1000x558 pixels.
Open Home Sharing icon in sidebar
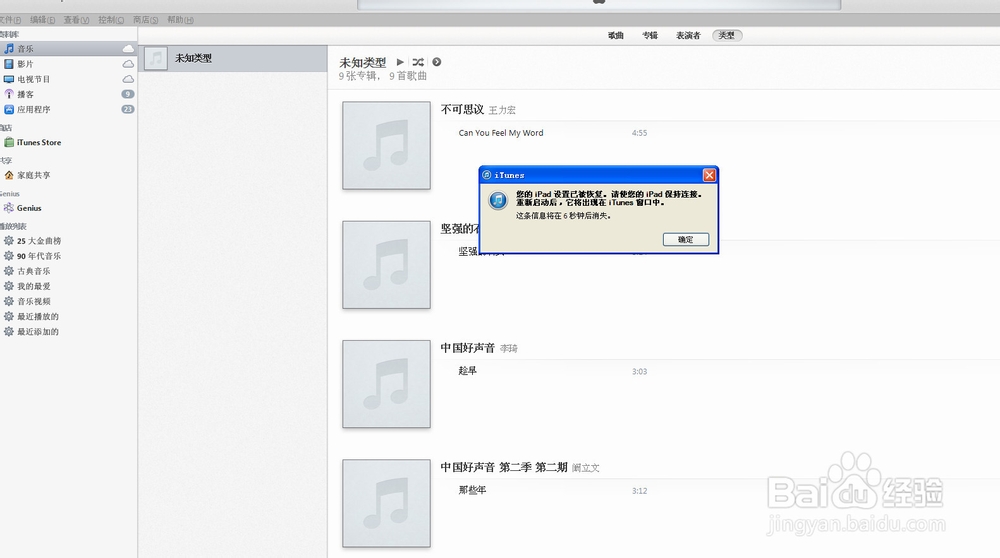(9, 175)
